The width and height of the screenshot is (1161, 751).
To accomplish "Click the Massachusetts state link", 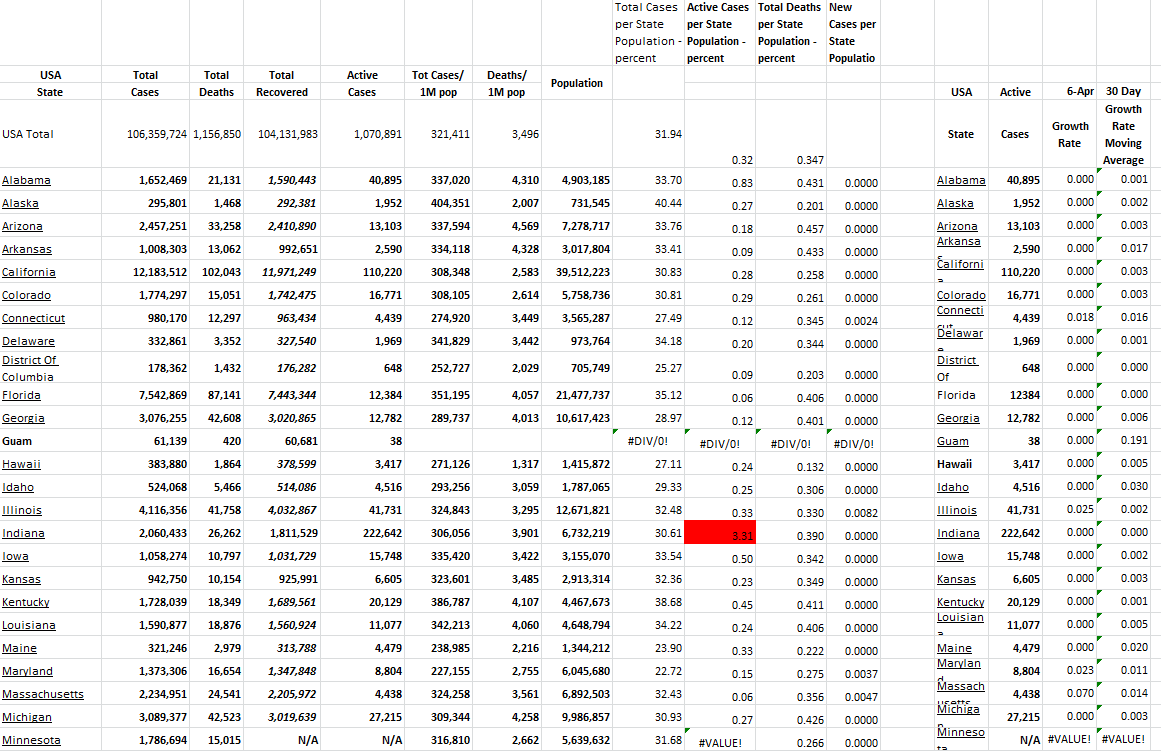I will [x=43, y=694].
